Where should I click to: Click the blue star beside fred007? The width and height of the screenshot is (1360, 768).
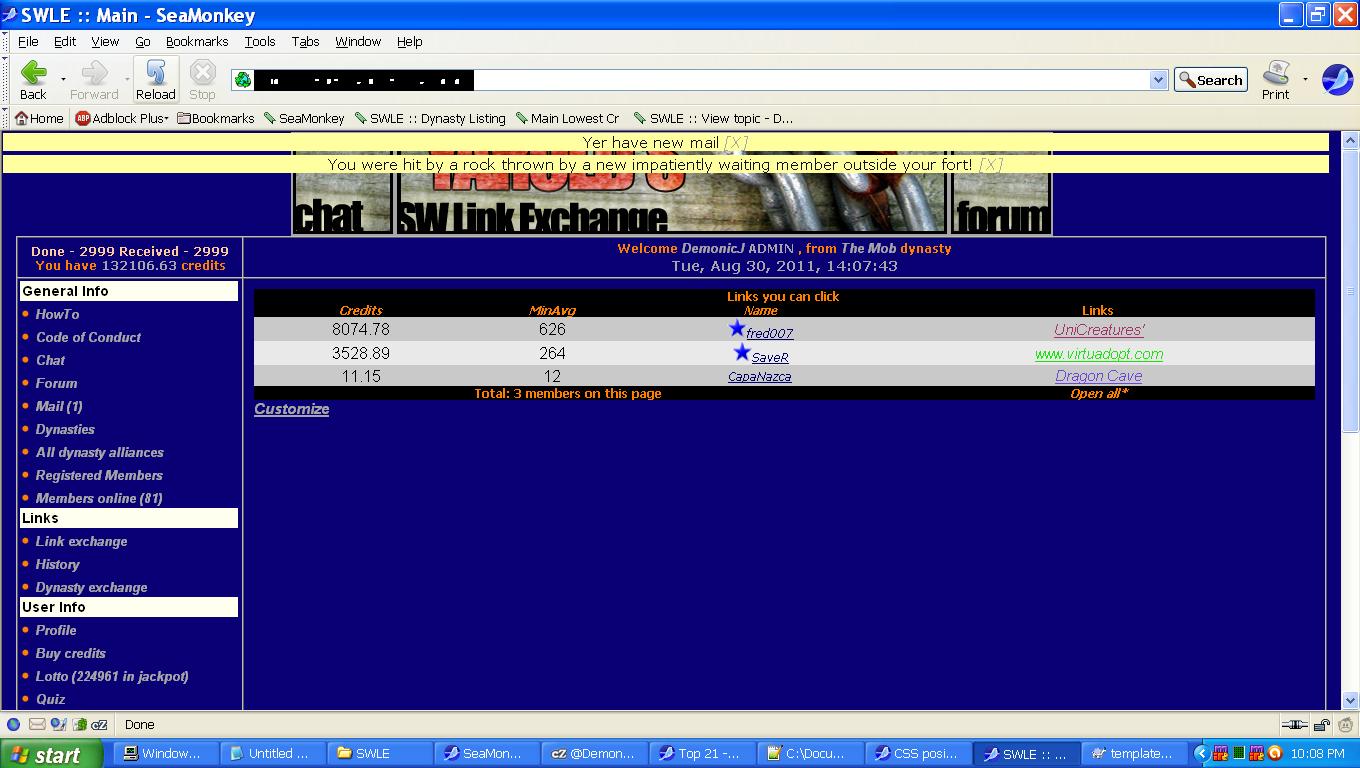(737, 329)
